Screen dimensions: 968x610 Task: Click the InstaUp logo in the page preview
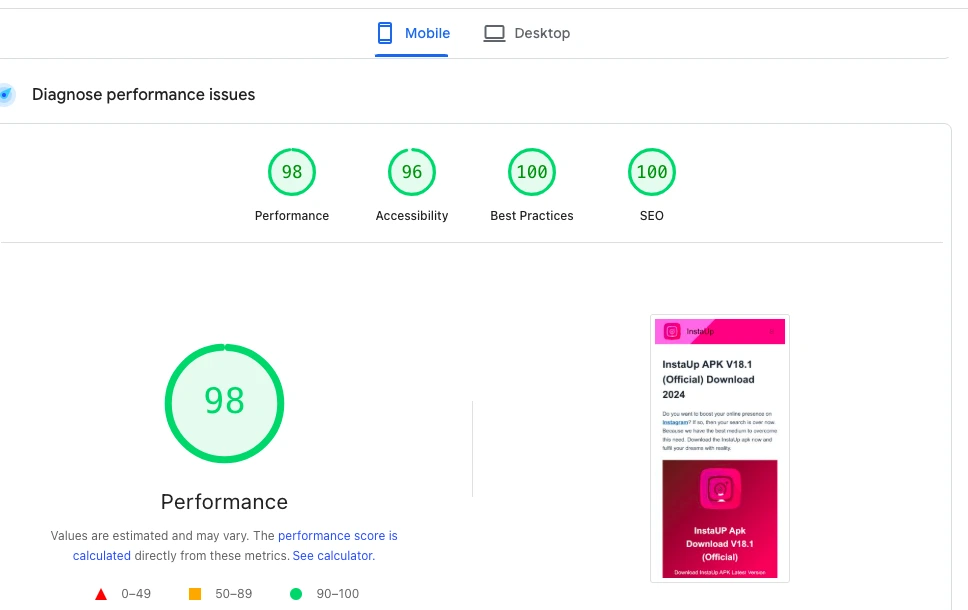click(673, 331)
